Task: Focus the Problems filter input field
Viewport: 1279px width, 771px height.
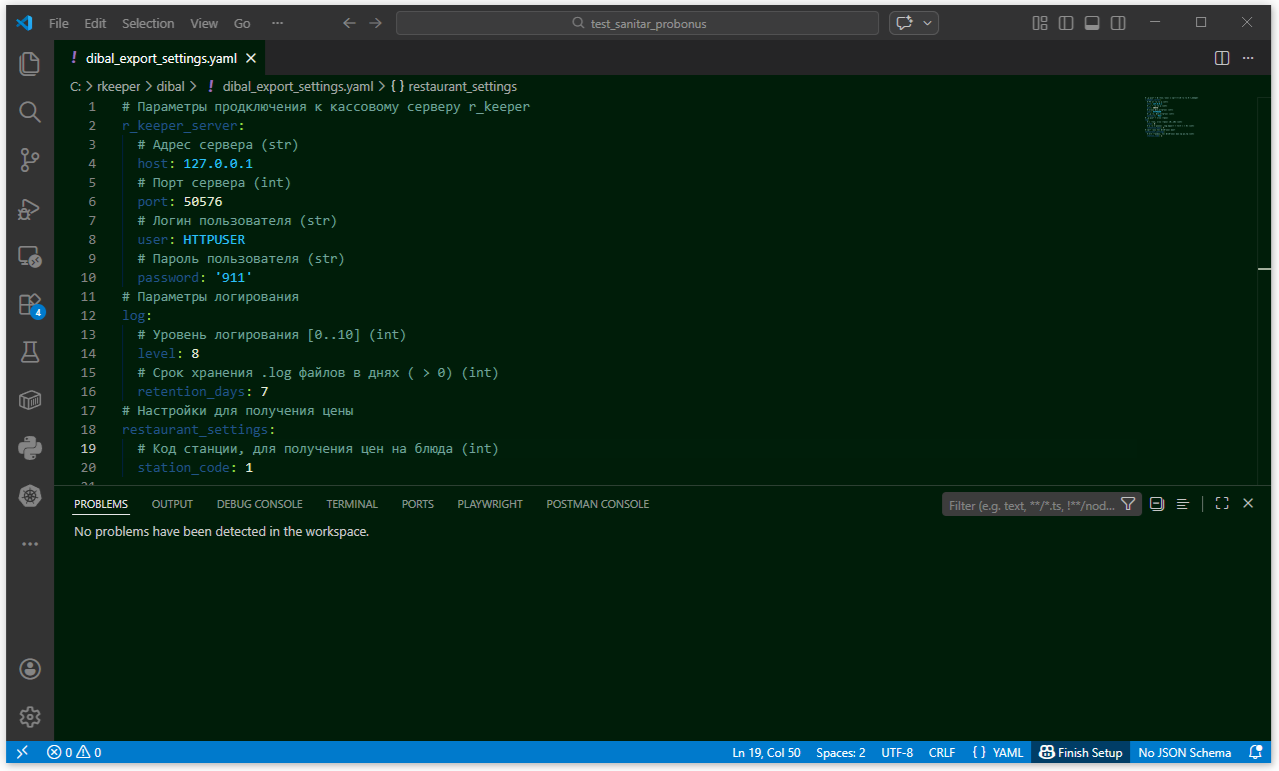Action: 1030,505
